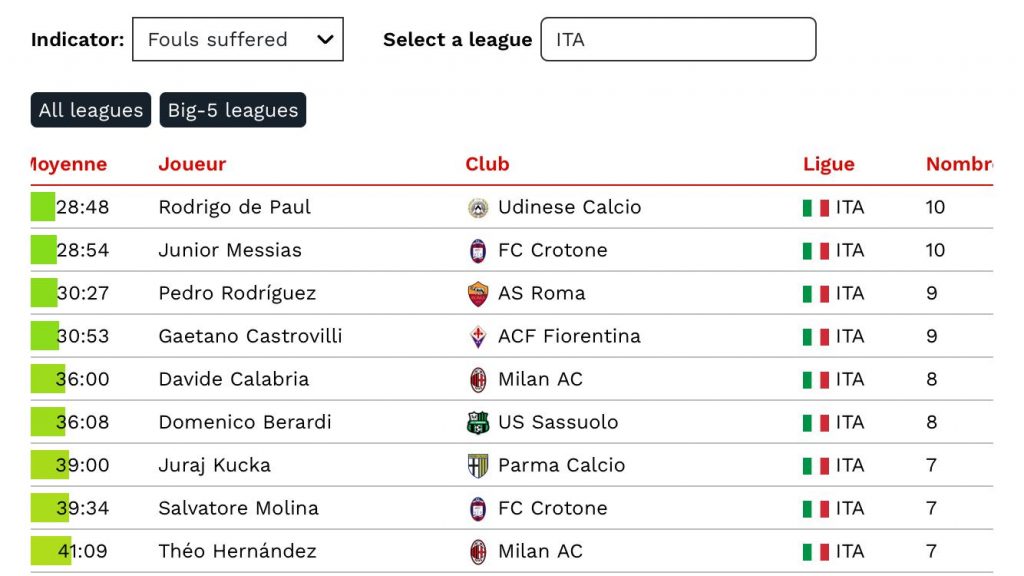
Task: Click the Select a league input field
Action: click(678, 39)
